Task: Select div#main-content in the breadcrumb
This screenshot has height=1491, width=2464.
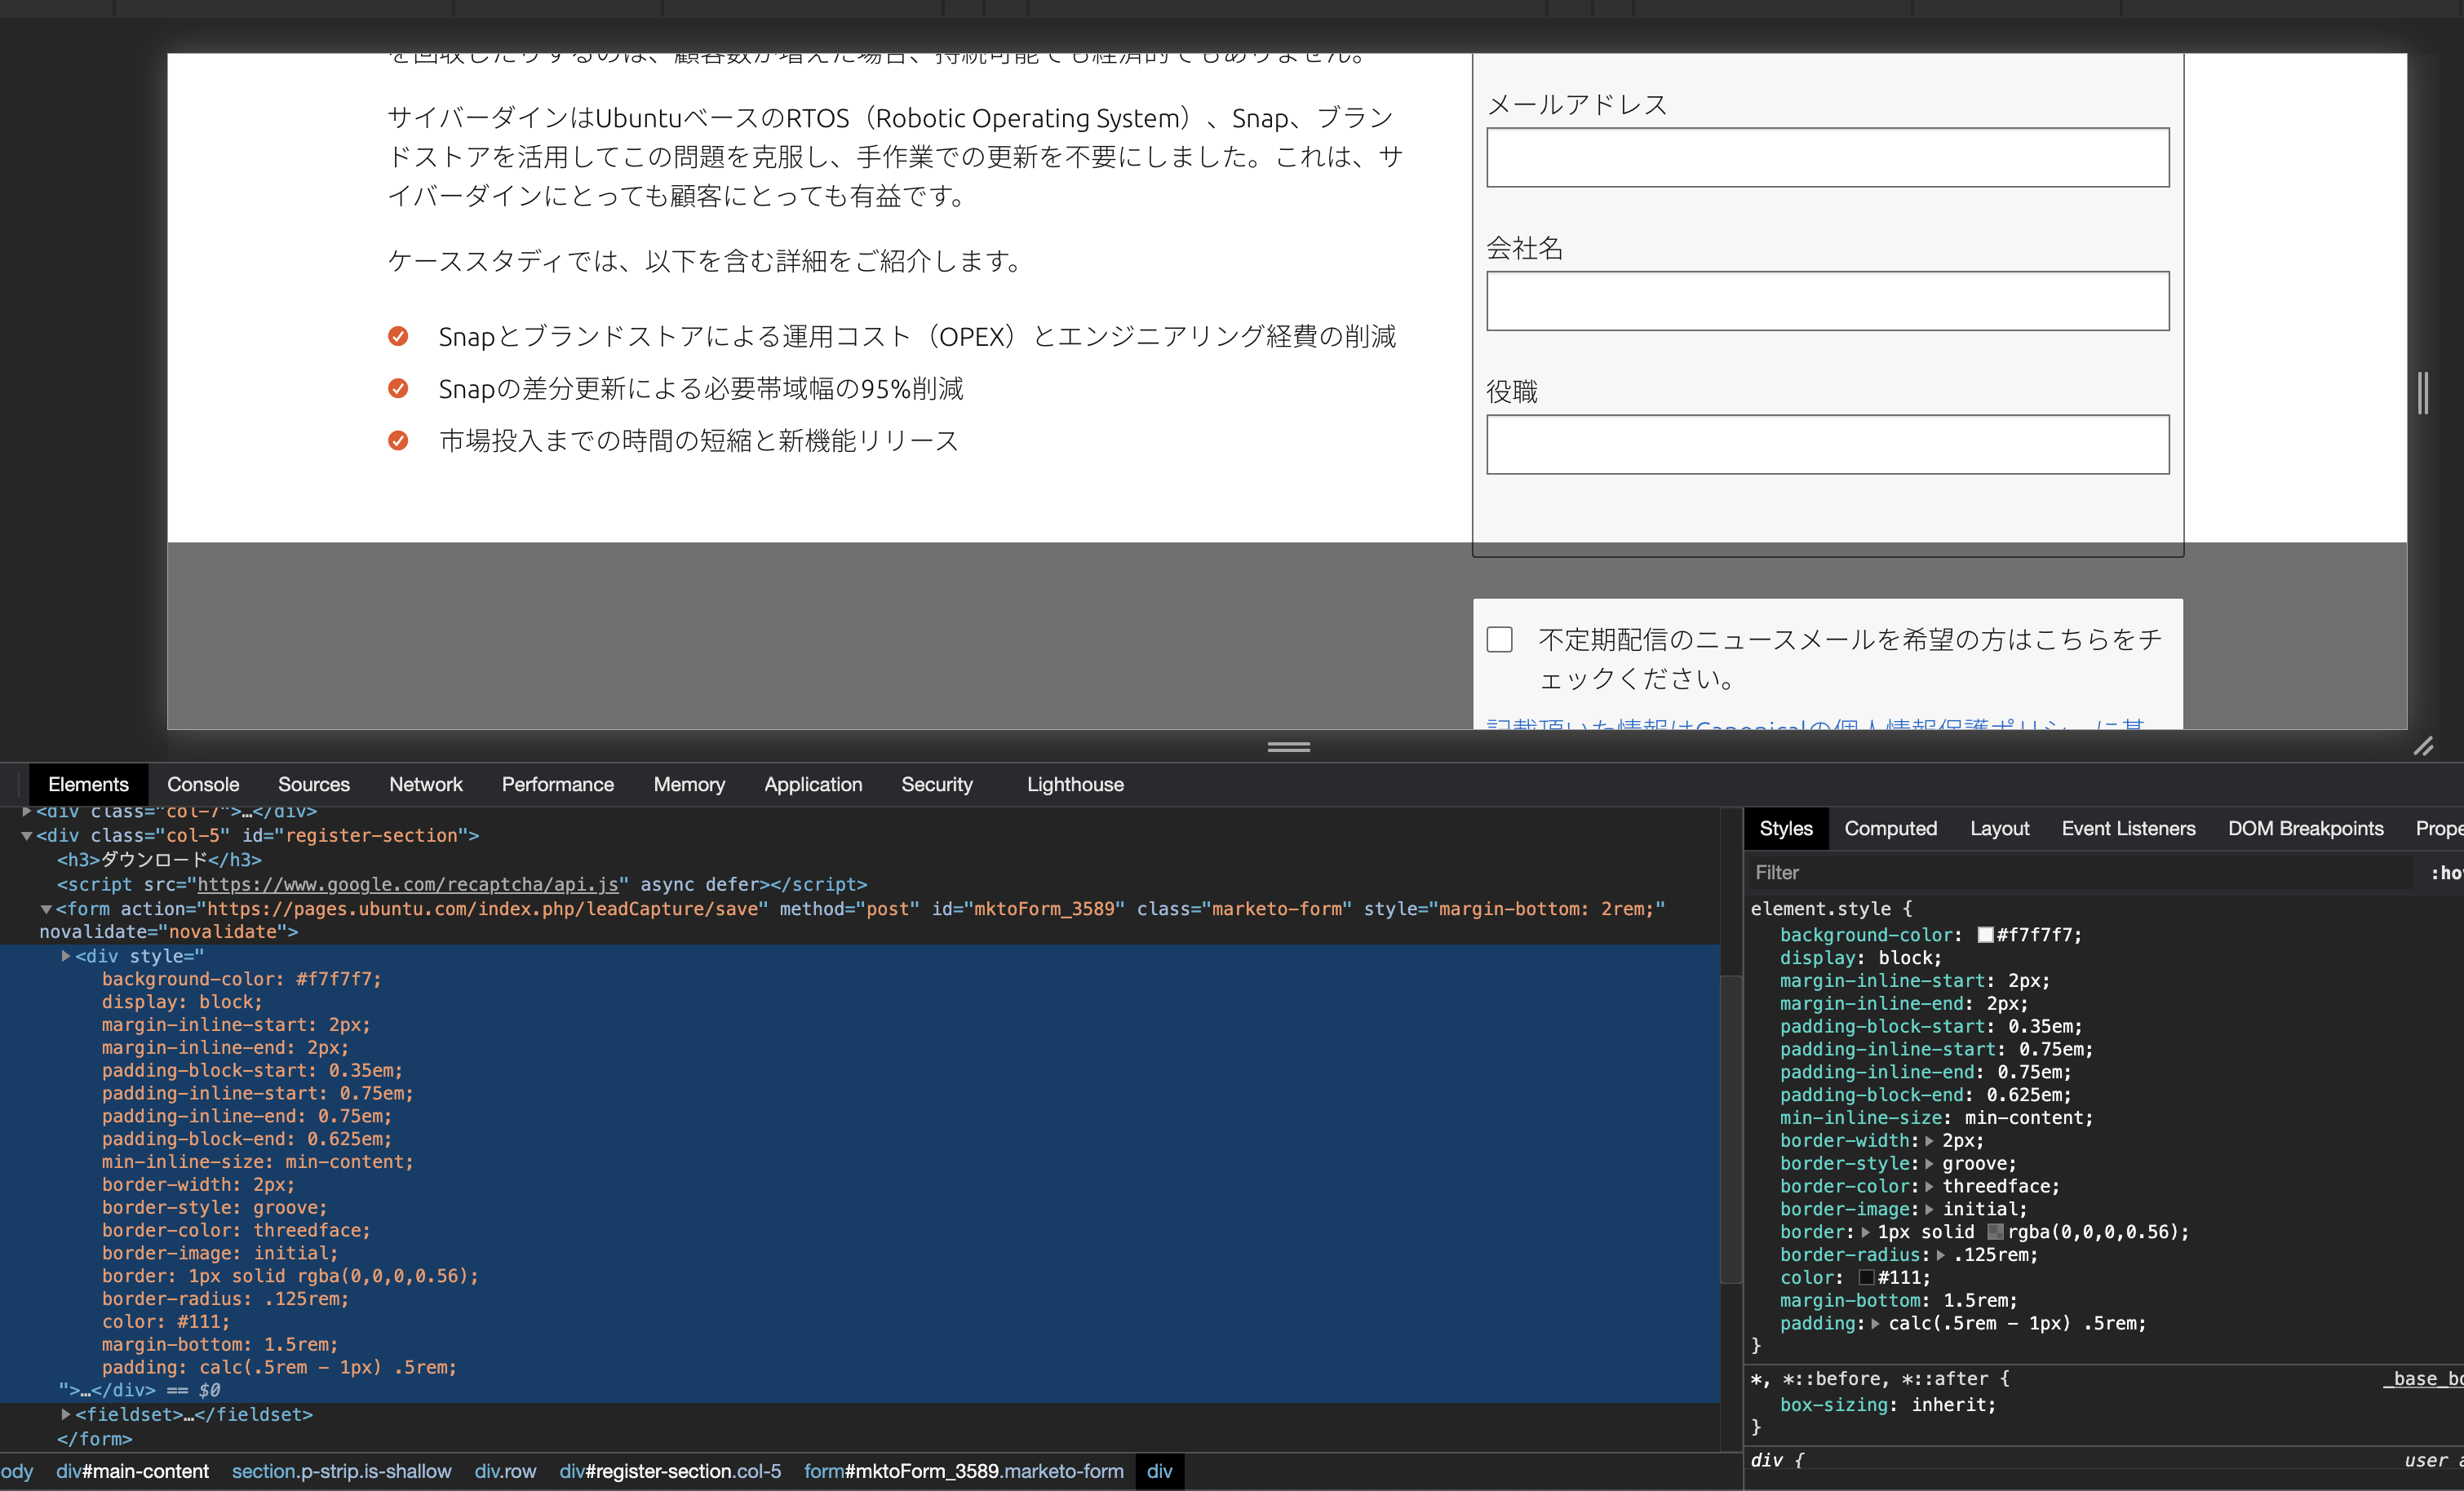Action: click(x=132, y=1471)
